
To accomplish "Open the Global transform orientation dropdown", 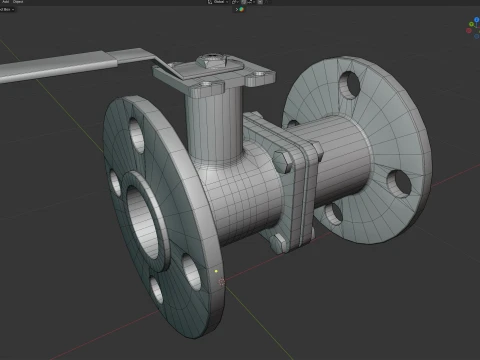I will [x=218, y=2].
